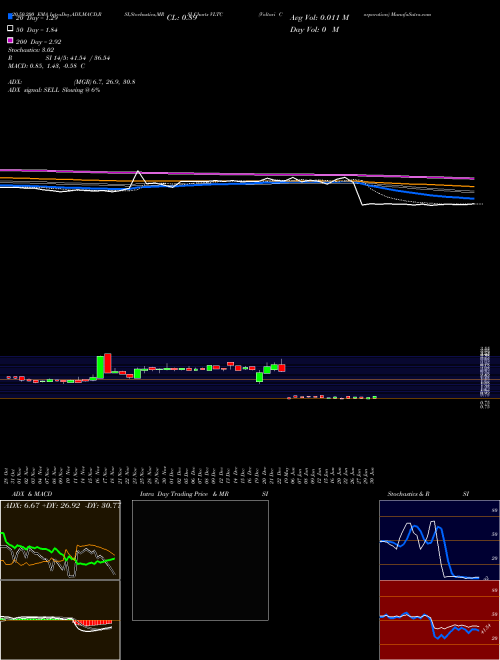The image size is (500, 660).
Task: Click the tallest green candlestick in price chart
Action: click(100, 367)
